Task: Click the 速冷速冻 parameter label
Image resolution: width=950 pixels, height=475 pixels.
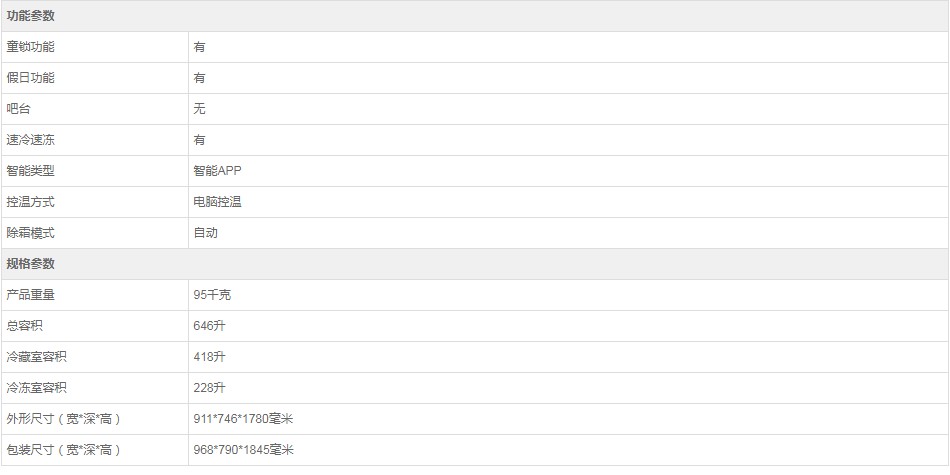Action: pyautogui.click(x=30, y=140)
